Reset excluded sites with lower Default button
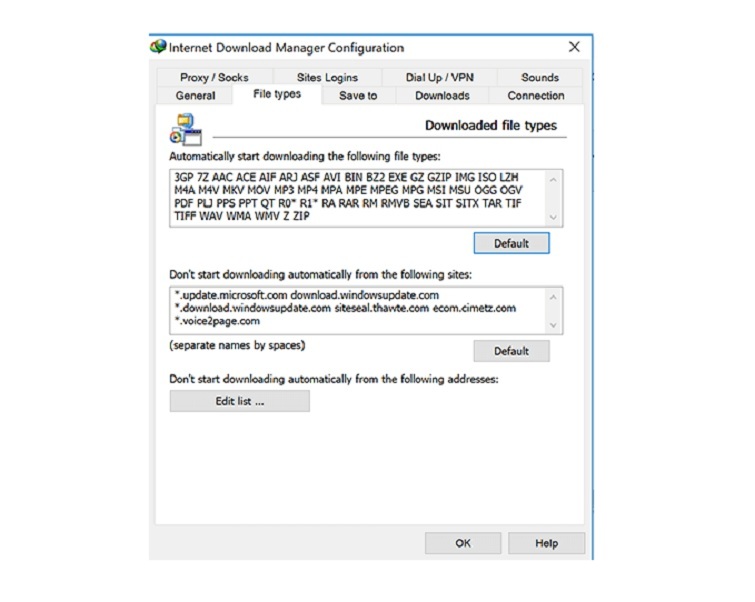The image size is (755, 602). pyautogui.click(x=510, y=351)
